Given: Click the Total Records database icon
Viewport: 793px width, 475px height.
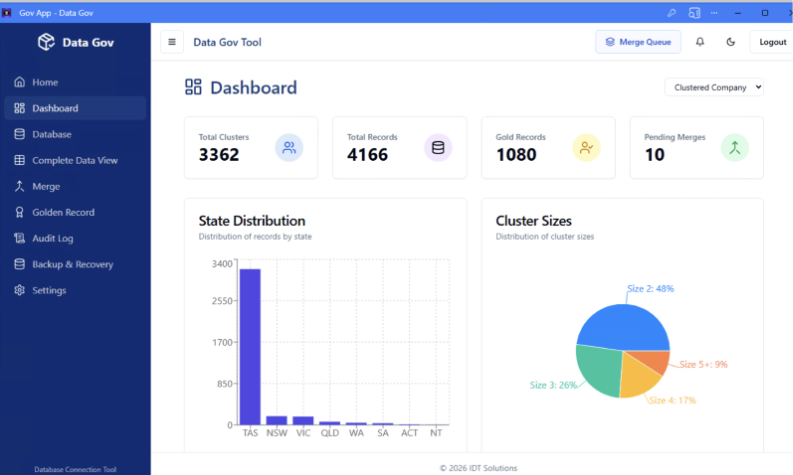Looking at the screenshot, I should (438, 147).
